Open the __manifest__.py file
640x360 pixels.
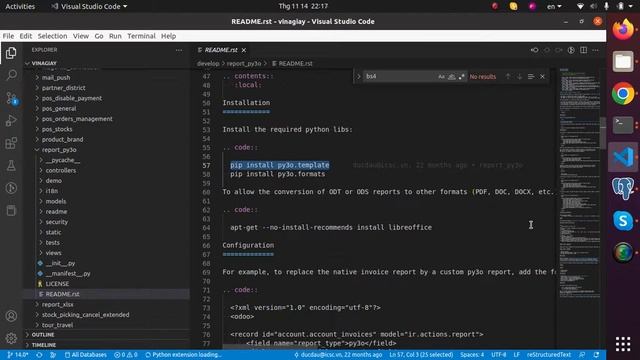tap(68, 273)
